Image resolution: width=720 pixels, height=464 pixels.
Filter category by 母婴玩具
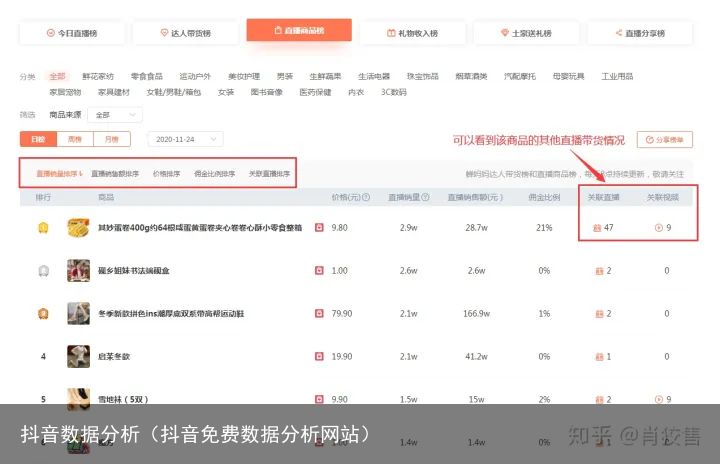[568, 76]
